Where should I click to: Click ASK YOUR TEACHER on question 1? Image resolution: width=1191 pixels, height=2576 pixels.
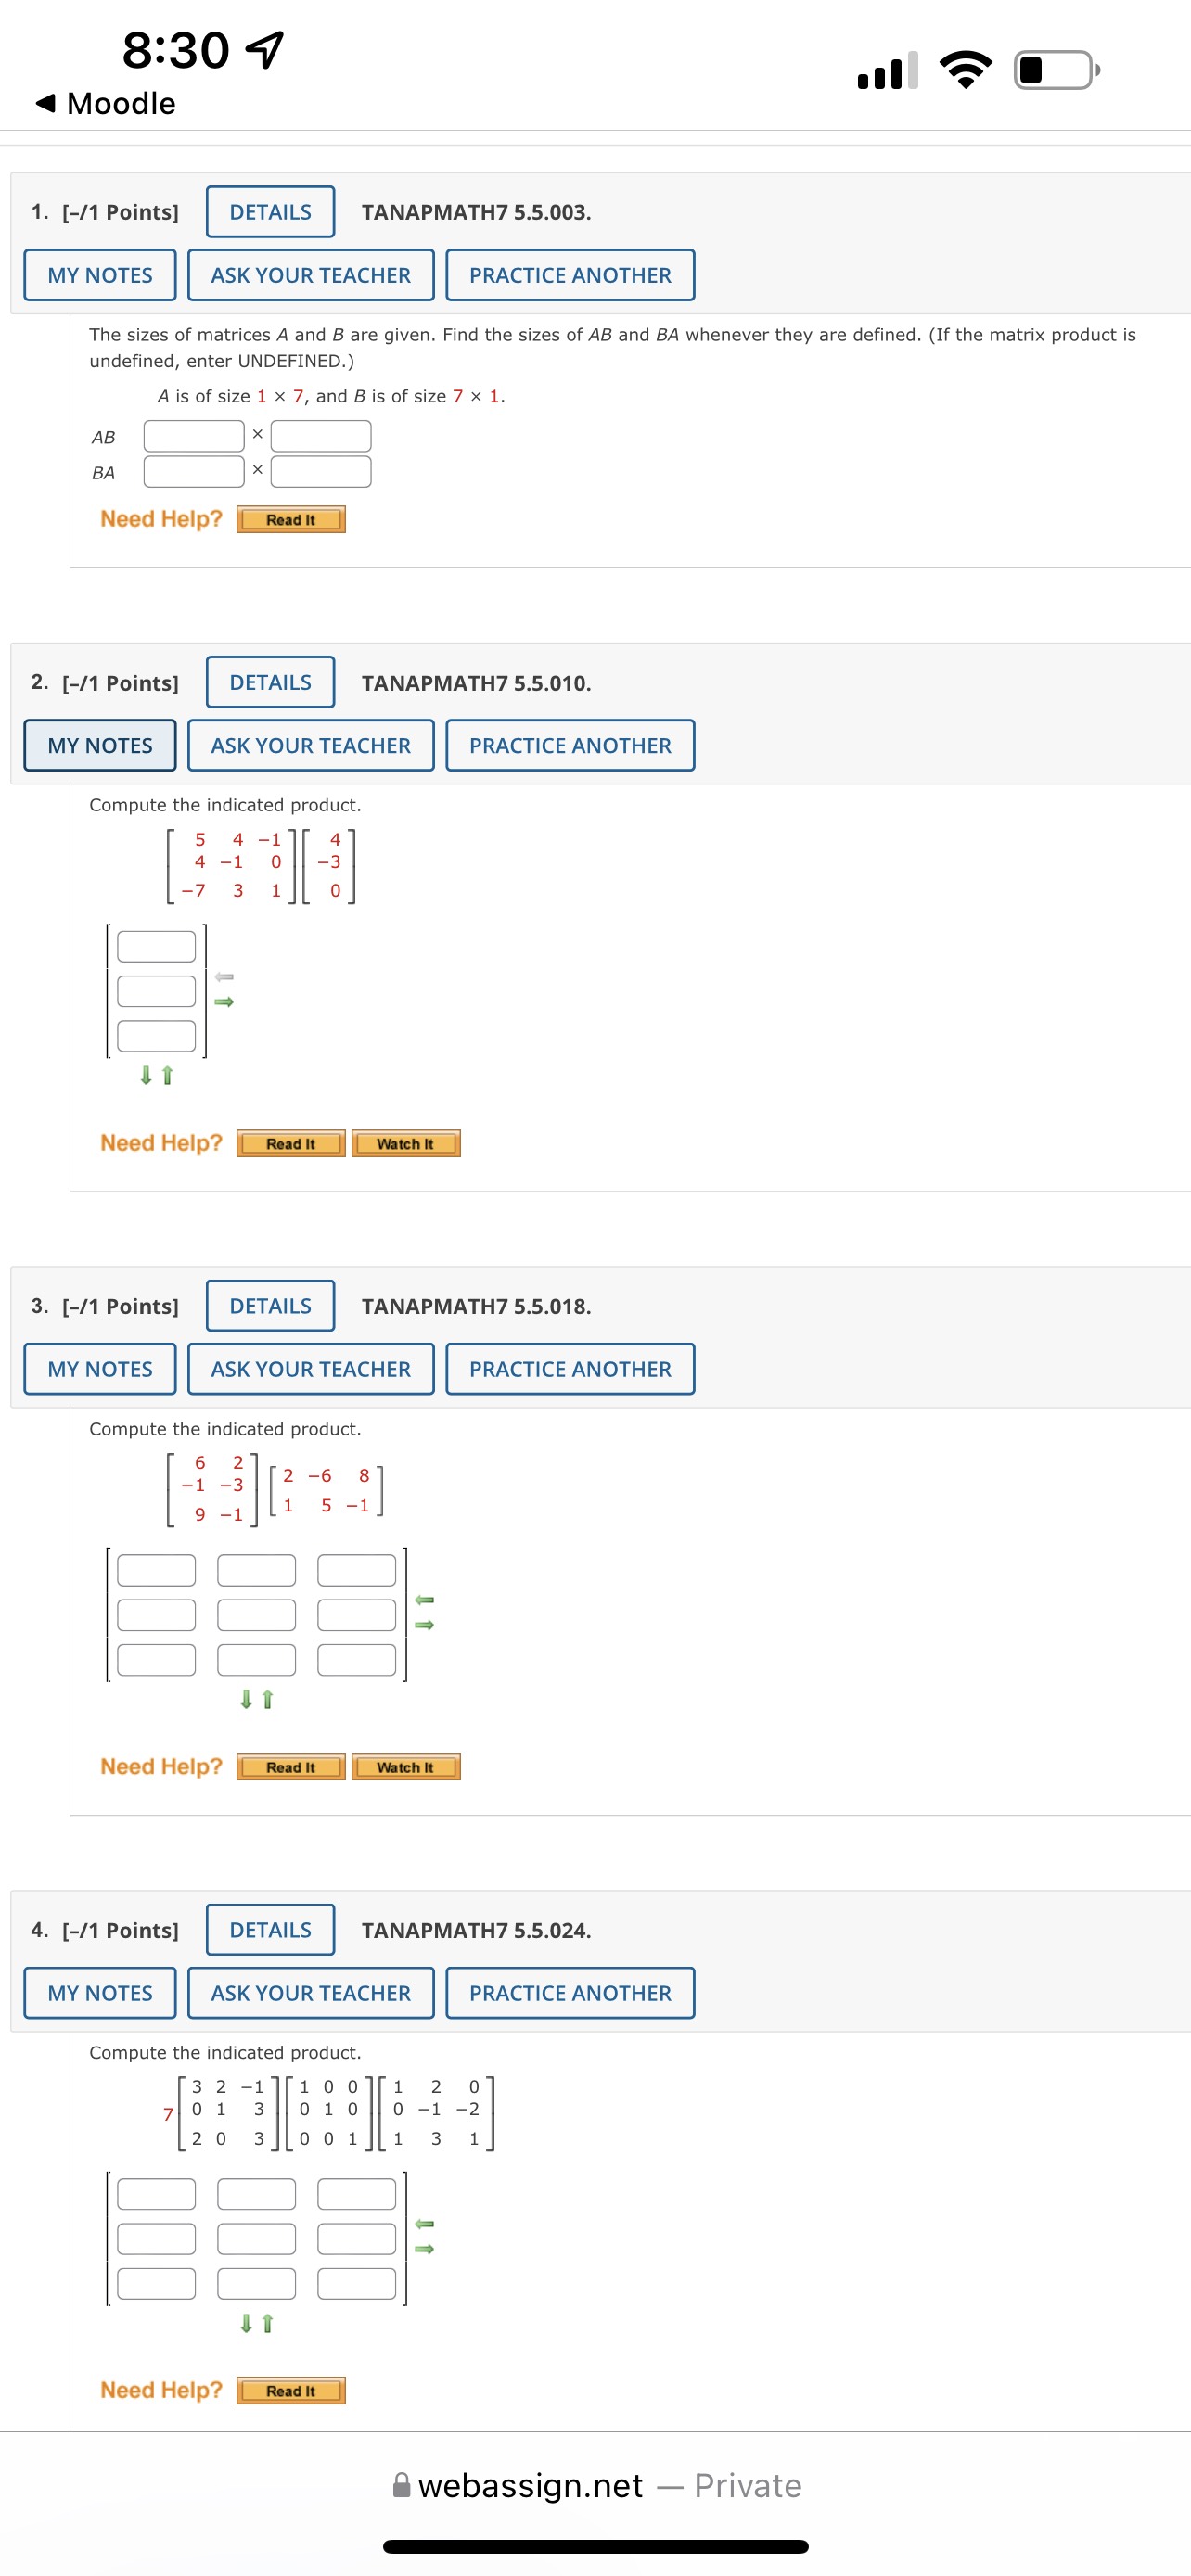[311, 275]
